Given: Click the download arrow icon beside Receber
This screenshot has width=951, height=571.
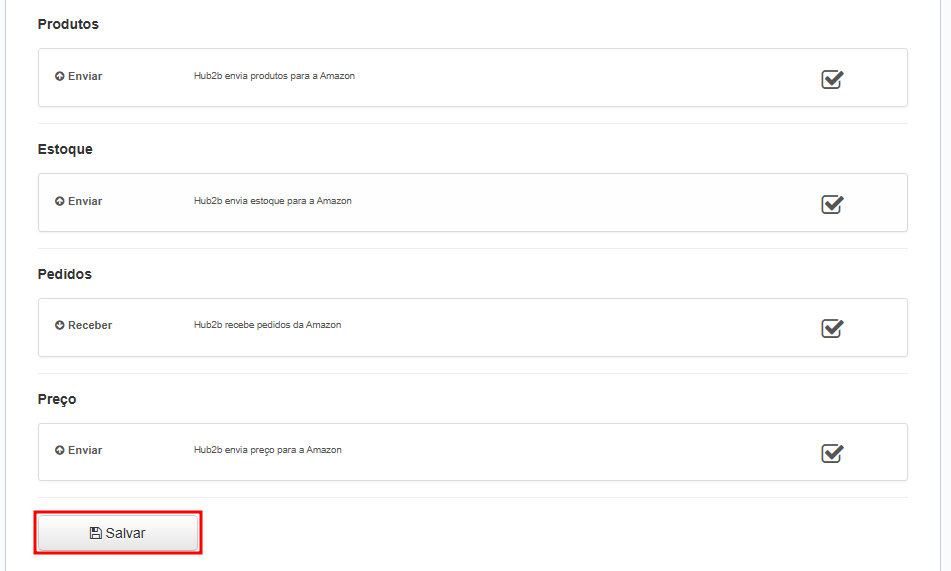Looking at the screenshot, I should (x=59, y=325).
